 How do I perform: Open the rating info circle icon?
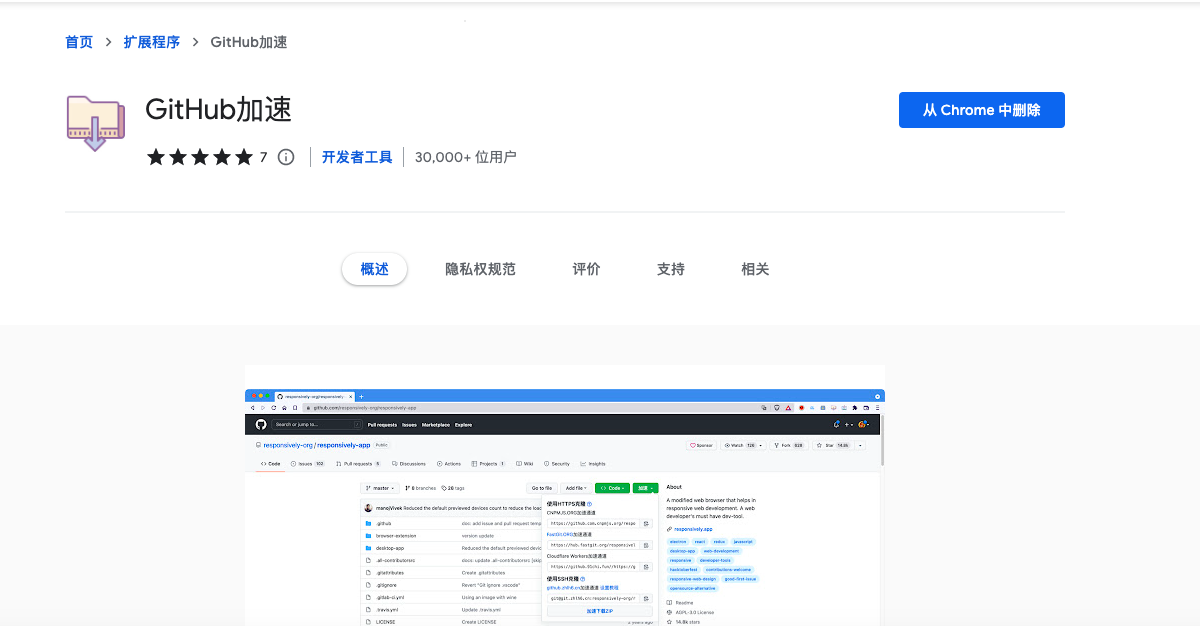286,157
